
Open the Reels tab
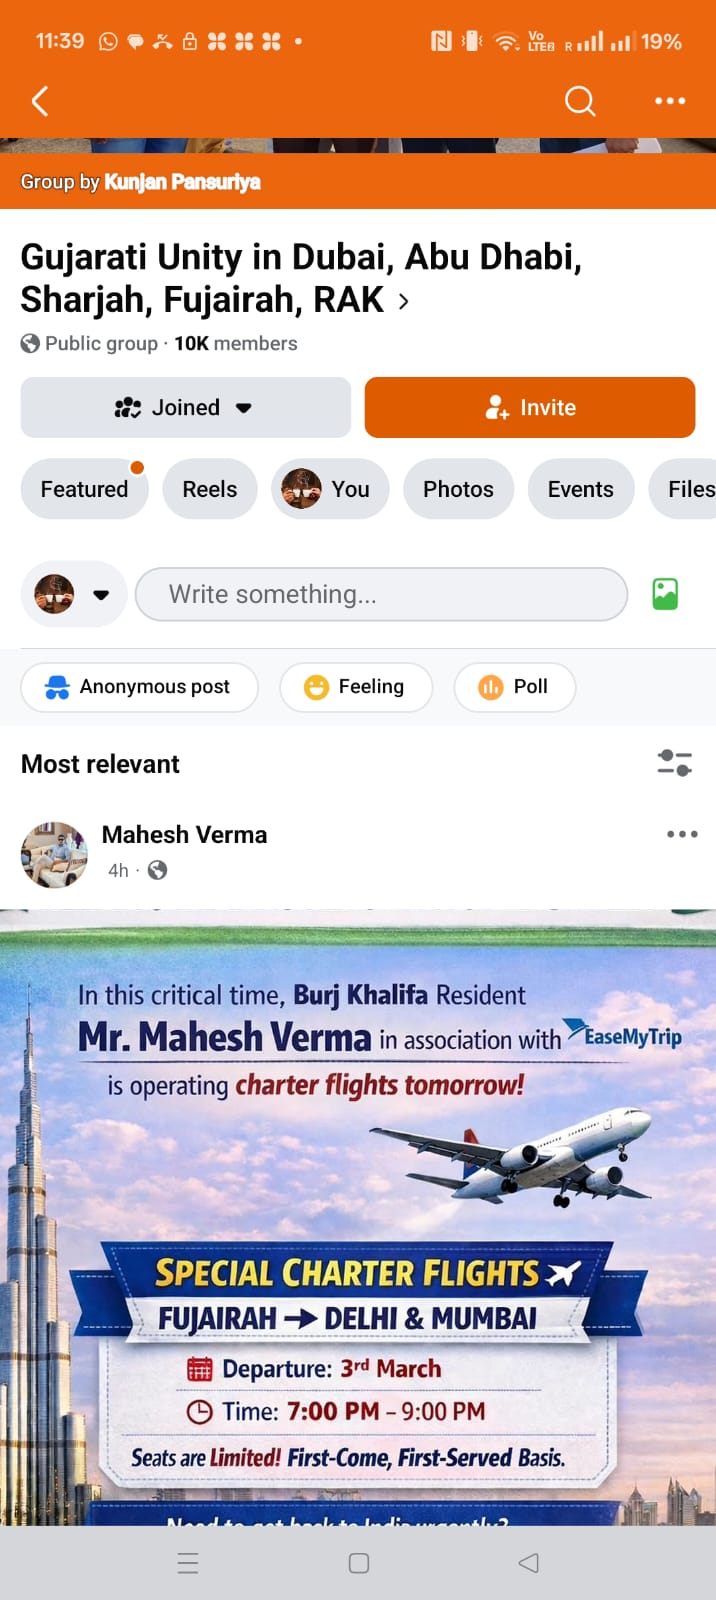pos(210,489)
